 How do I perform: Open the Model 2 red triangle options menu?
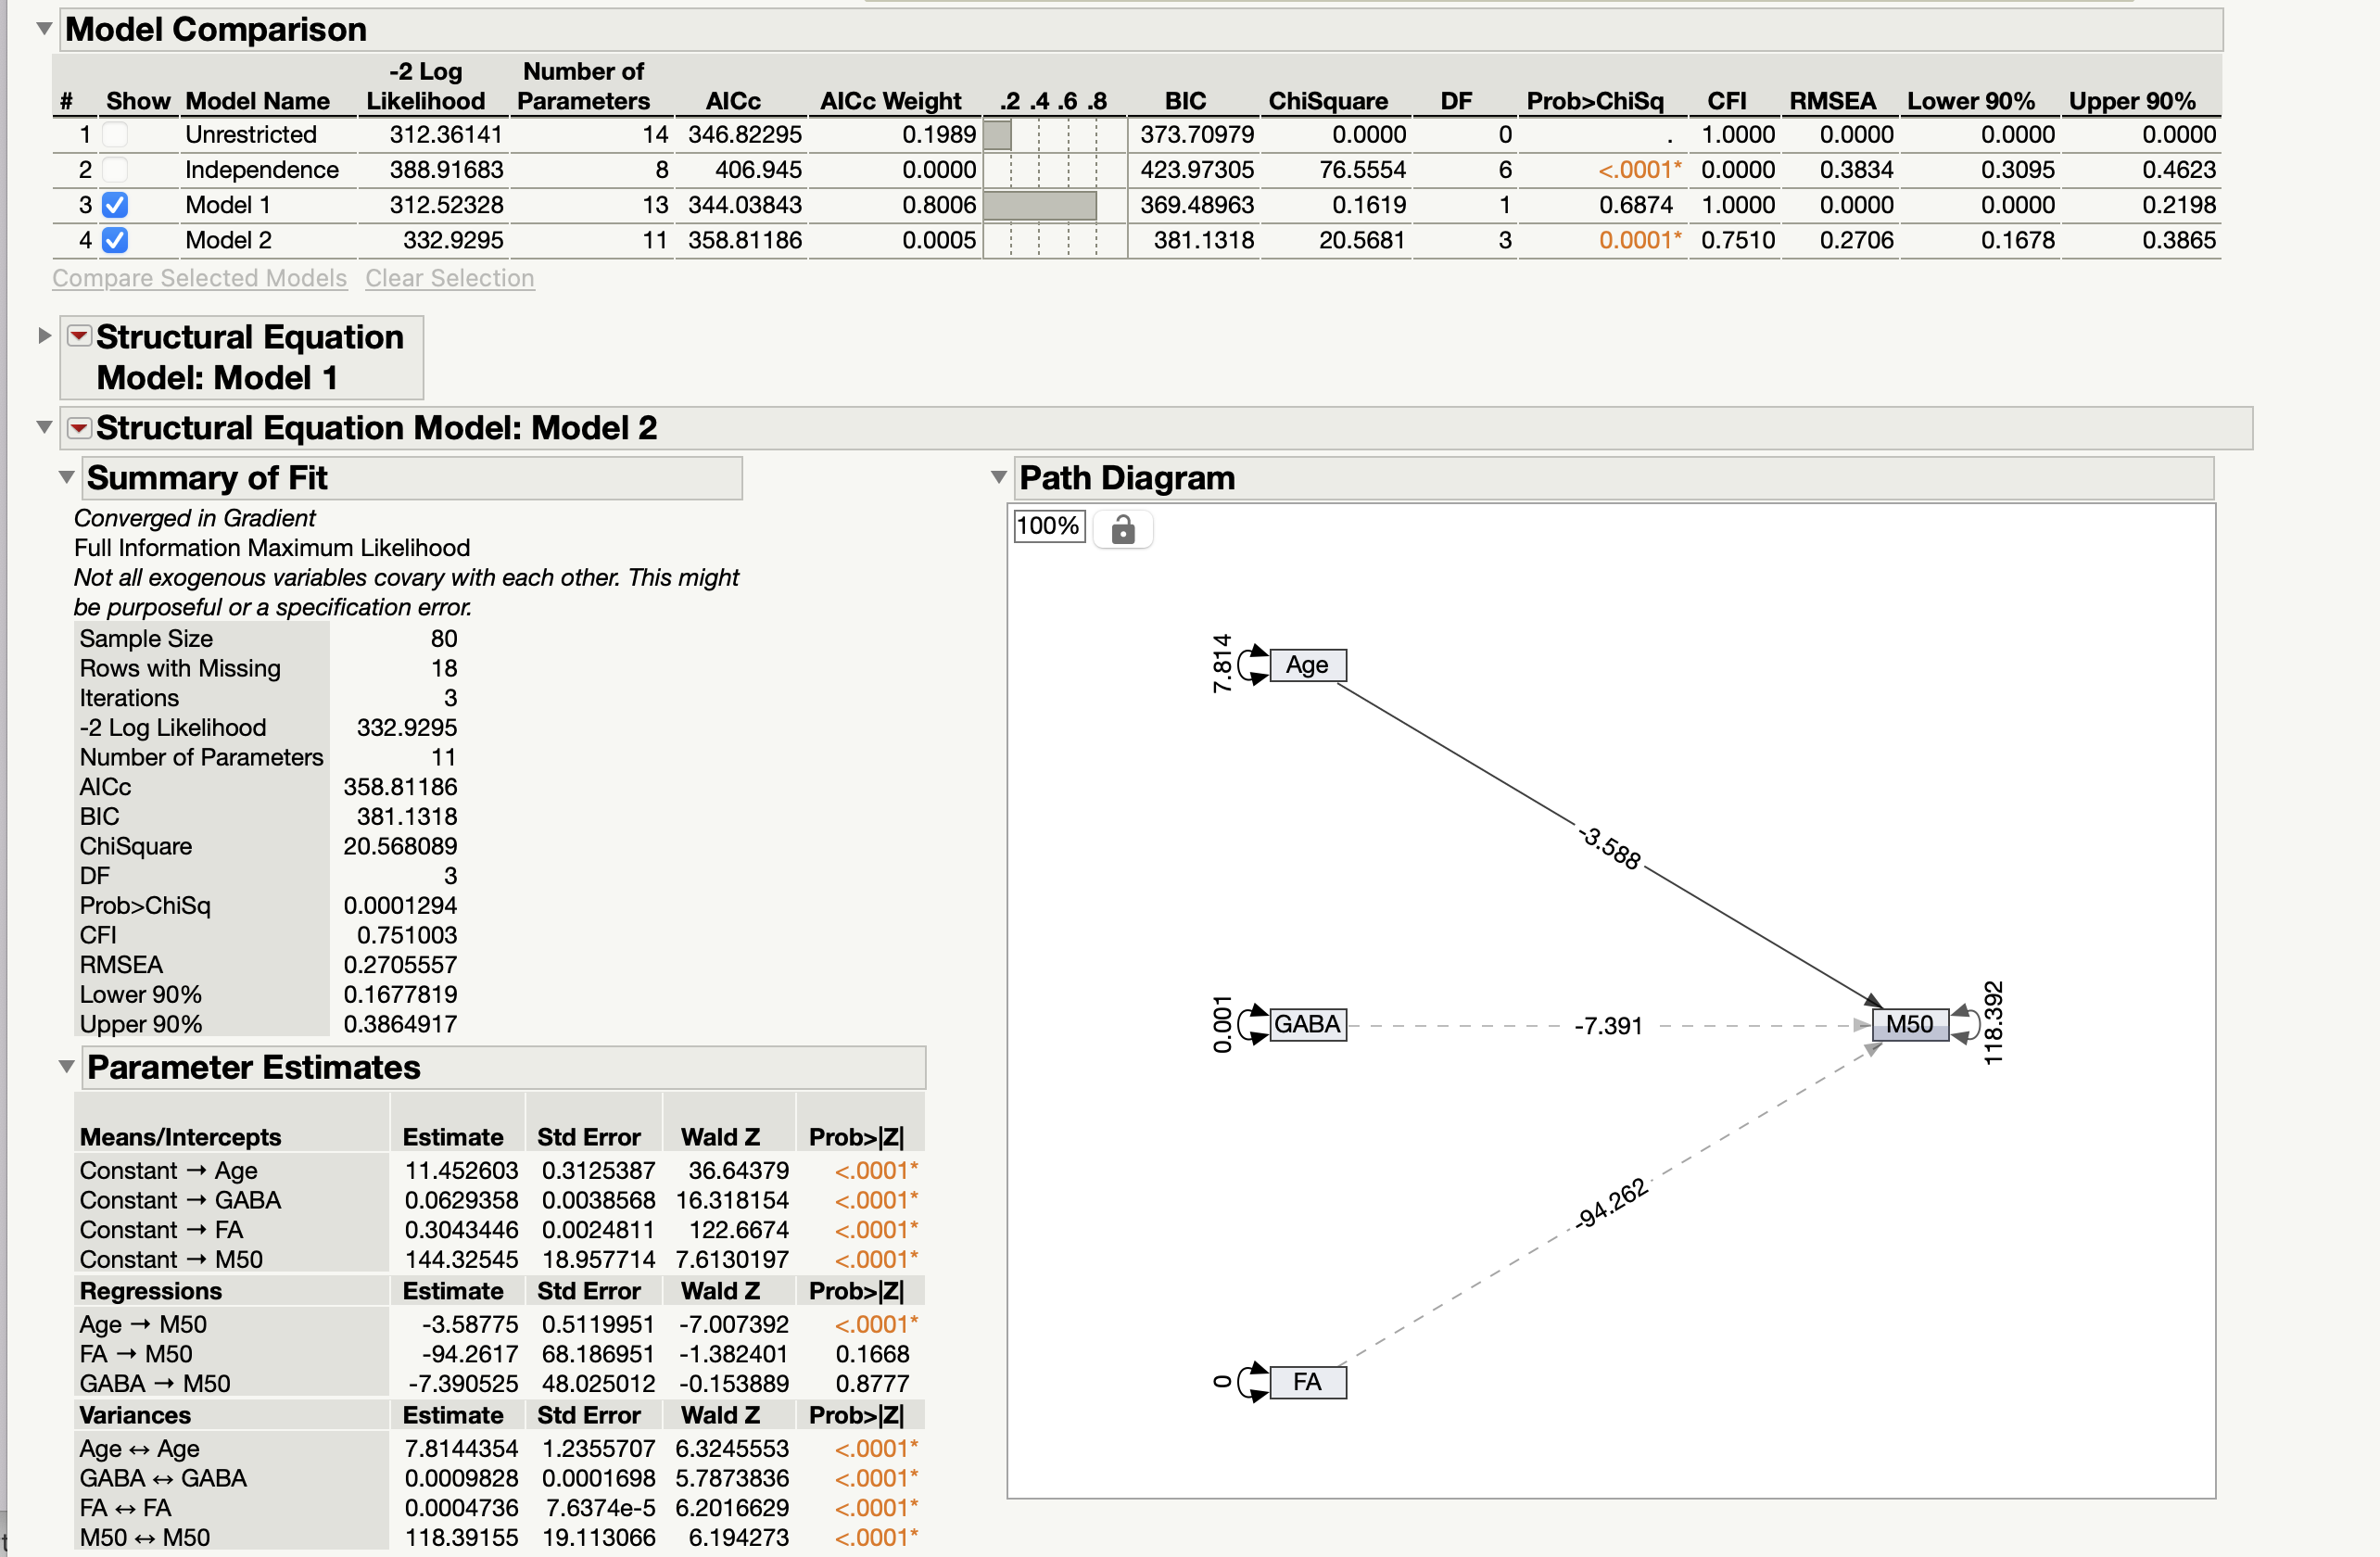pyautogui.click(x=78, y=427)
